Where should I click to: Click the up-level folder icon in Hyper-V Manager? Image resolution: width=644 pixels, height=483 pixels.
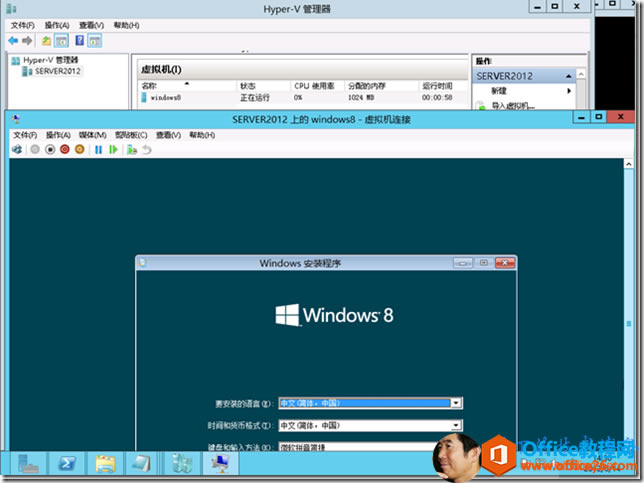46,41
